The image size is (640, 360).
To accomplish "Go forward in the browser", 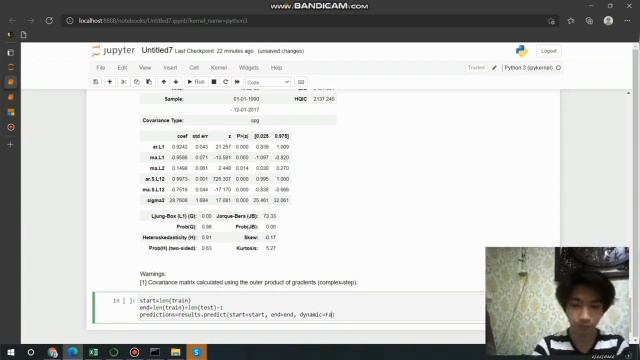I will [31, 20].
